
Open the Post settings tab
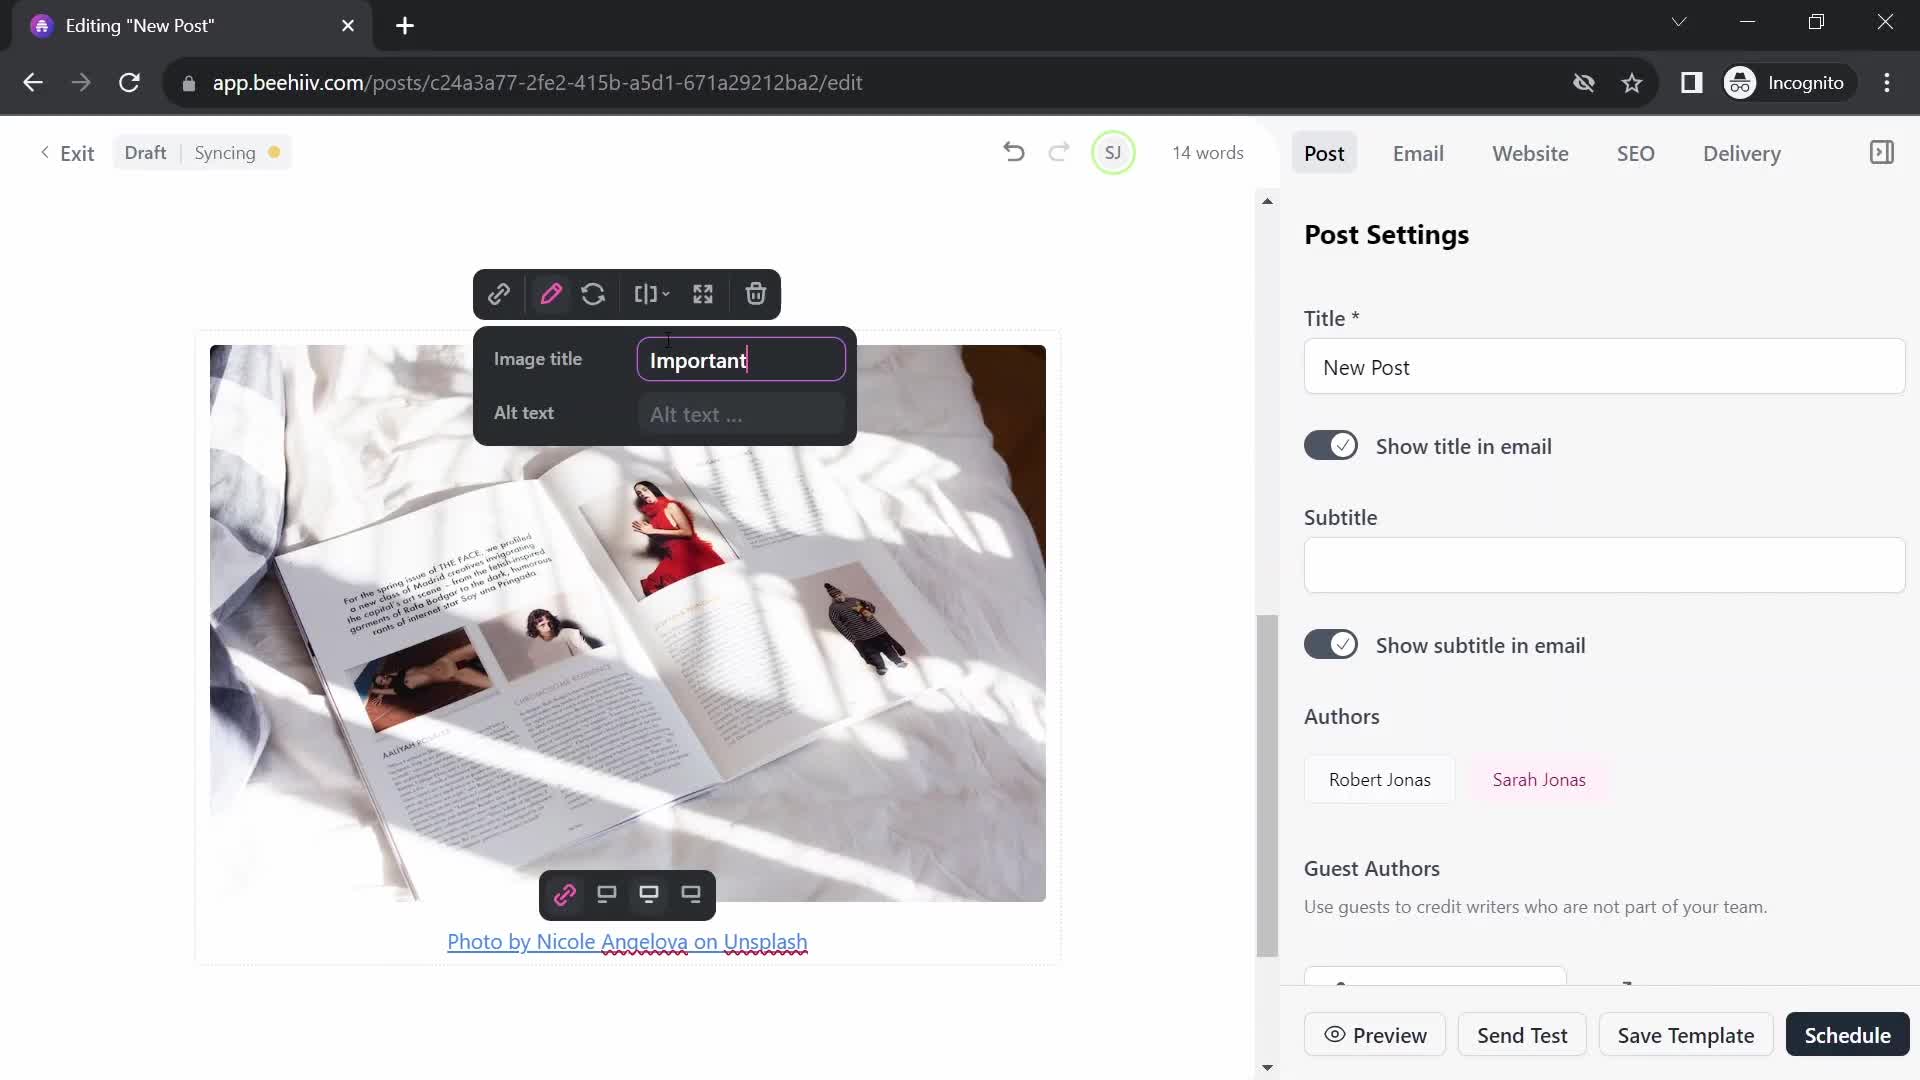pyautogui.click(x=1324, y=153)
